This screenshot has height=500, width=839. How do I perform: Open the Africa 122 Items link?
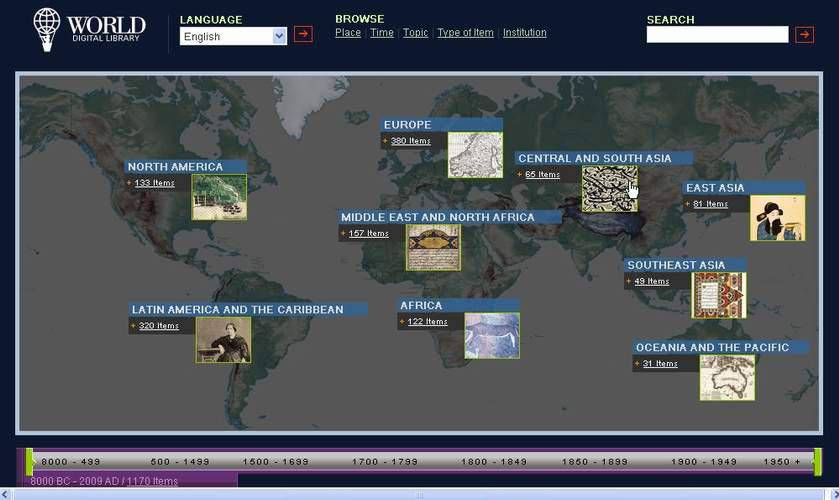point(427,321)
